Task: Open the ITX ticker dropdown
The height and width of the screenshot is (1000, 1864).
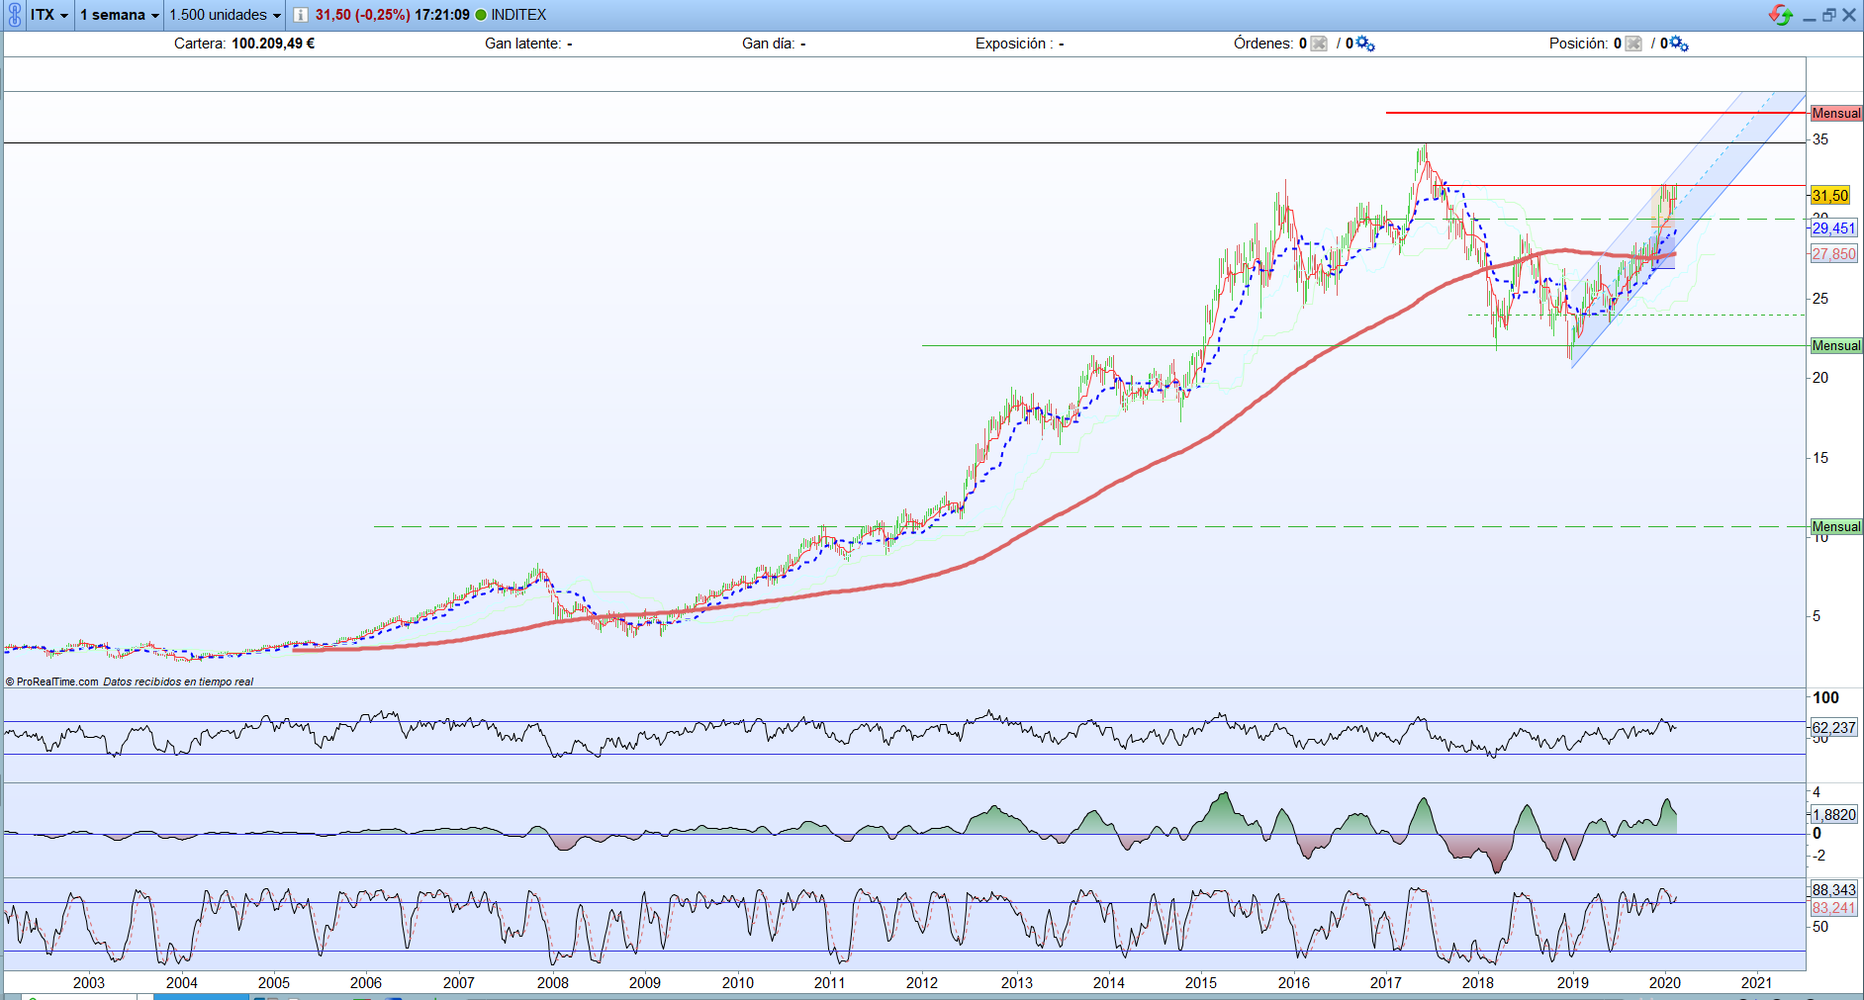Action: [x=49, y=15]
